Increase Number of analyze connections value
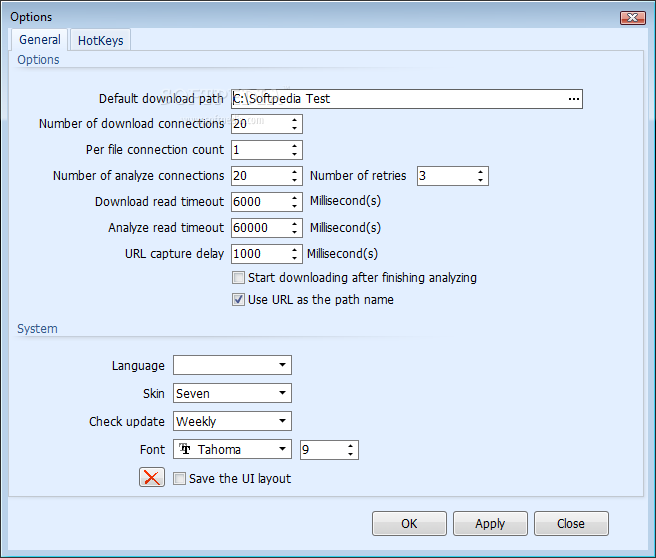This screenshot has height=558, width=656. coord(295,171)
